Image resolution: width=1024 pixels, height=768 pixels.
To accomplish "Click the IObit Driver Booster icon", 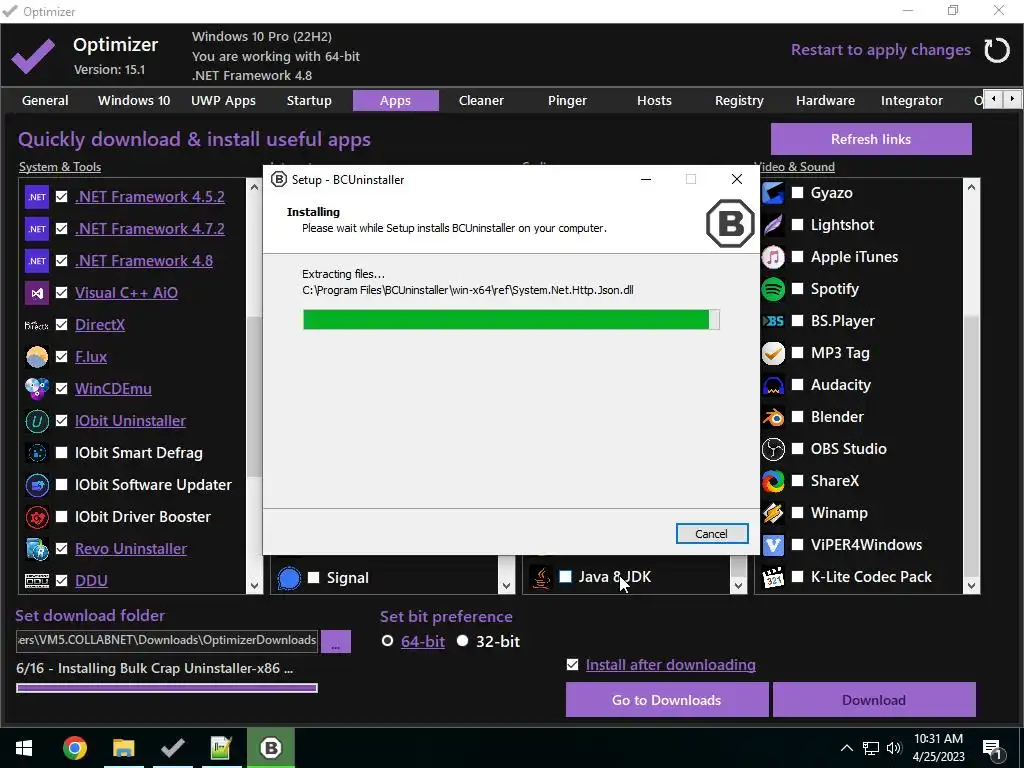I will (x=37, y=517).
